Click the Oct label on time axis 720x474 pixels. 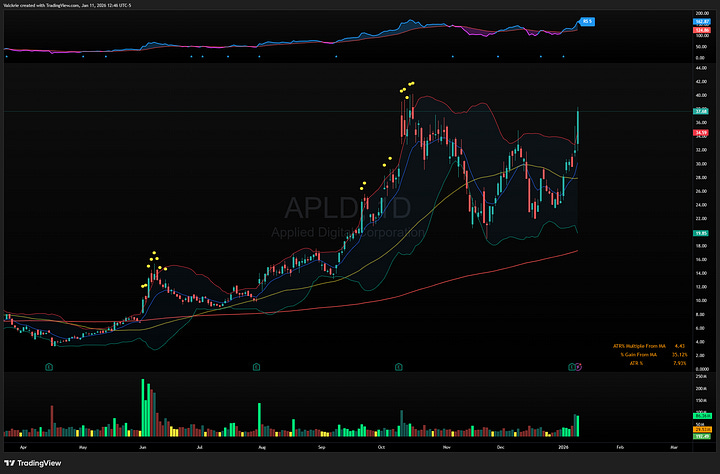(381, 447)
